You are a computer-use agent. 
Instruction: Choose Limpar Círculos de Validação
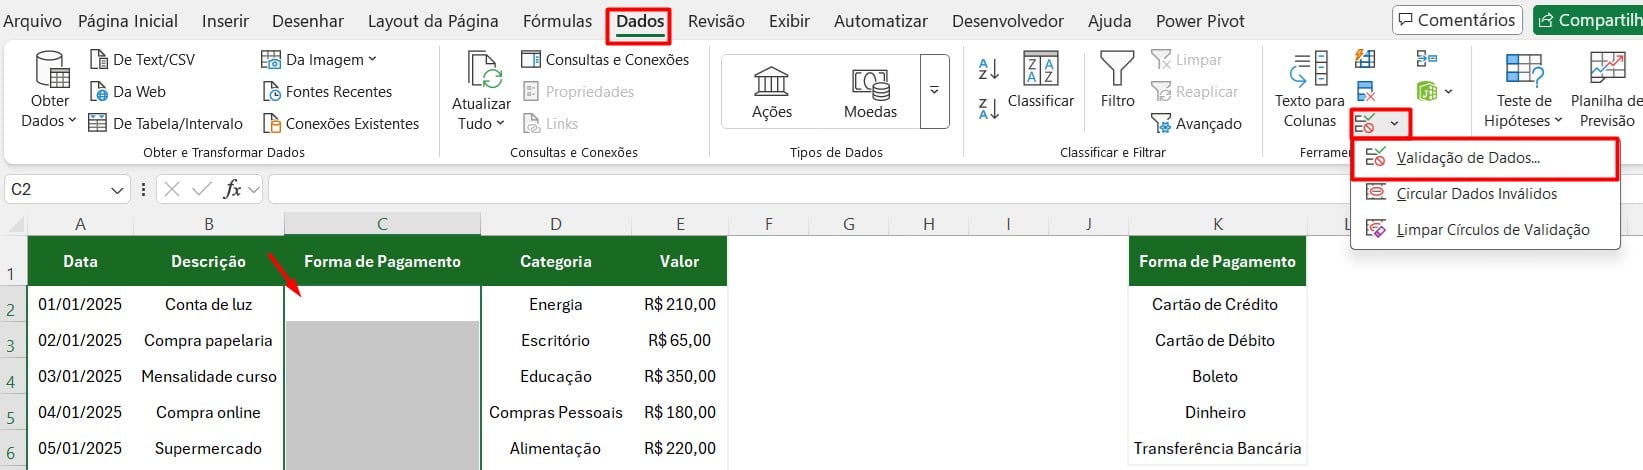click(x=1485, y=230)
